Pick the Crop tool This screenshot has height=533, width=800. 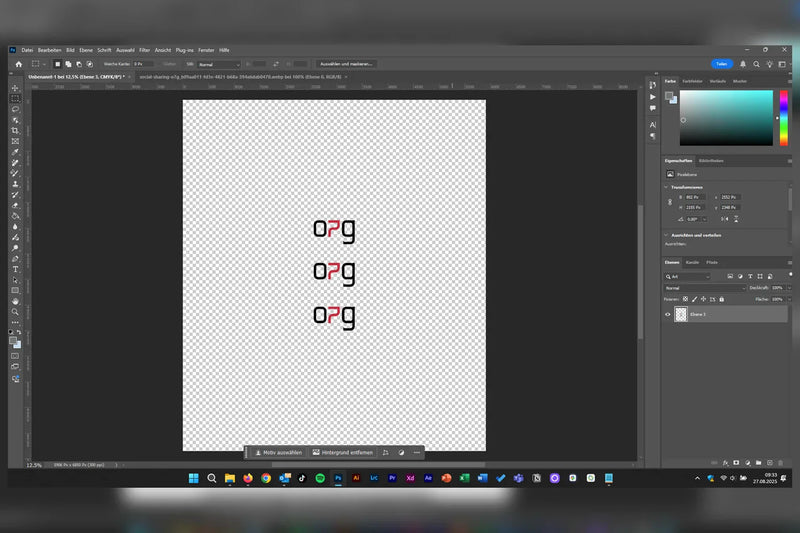(x=15, y=131)
